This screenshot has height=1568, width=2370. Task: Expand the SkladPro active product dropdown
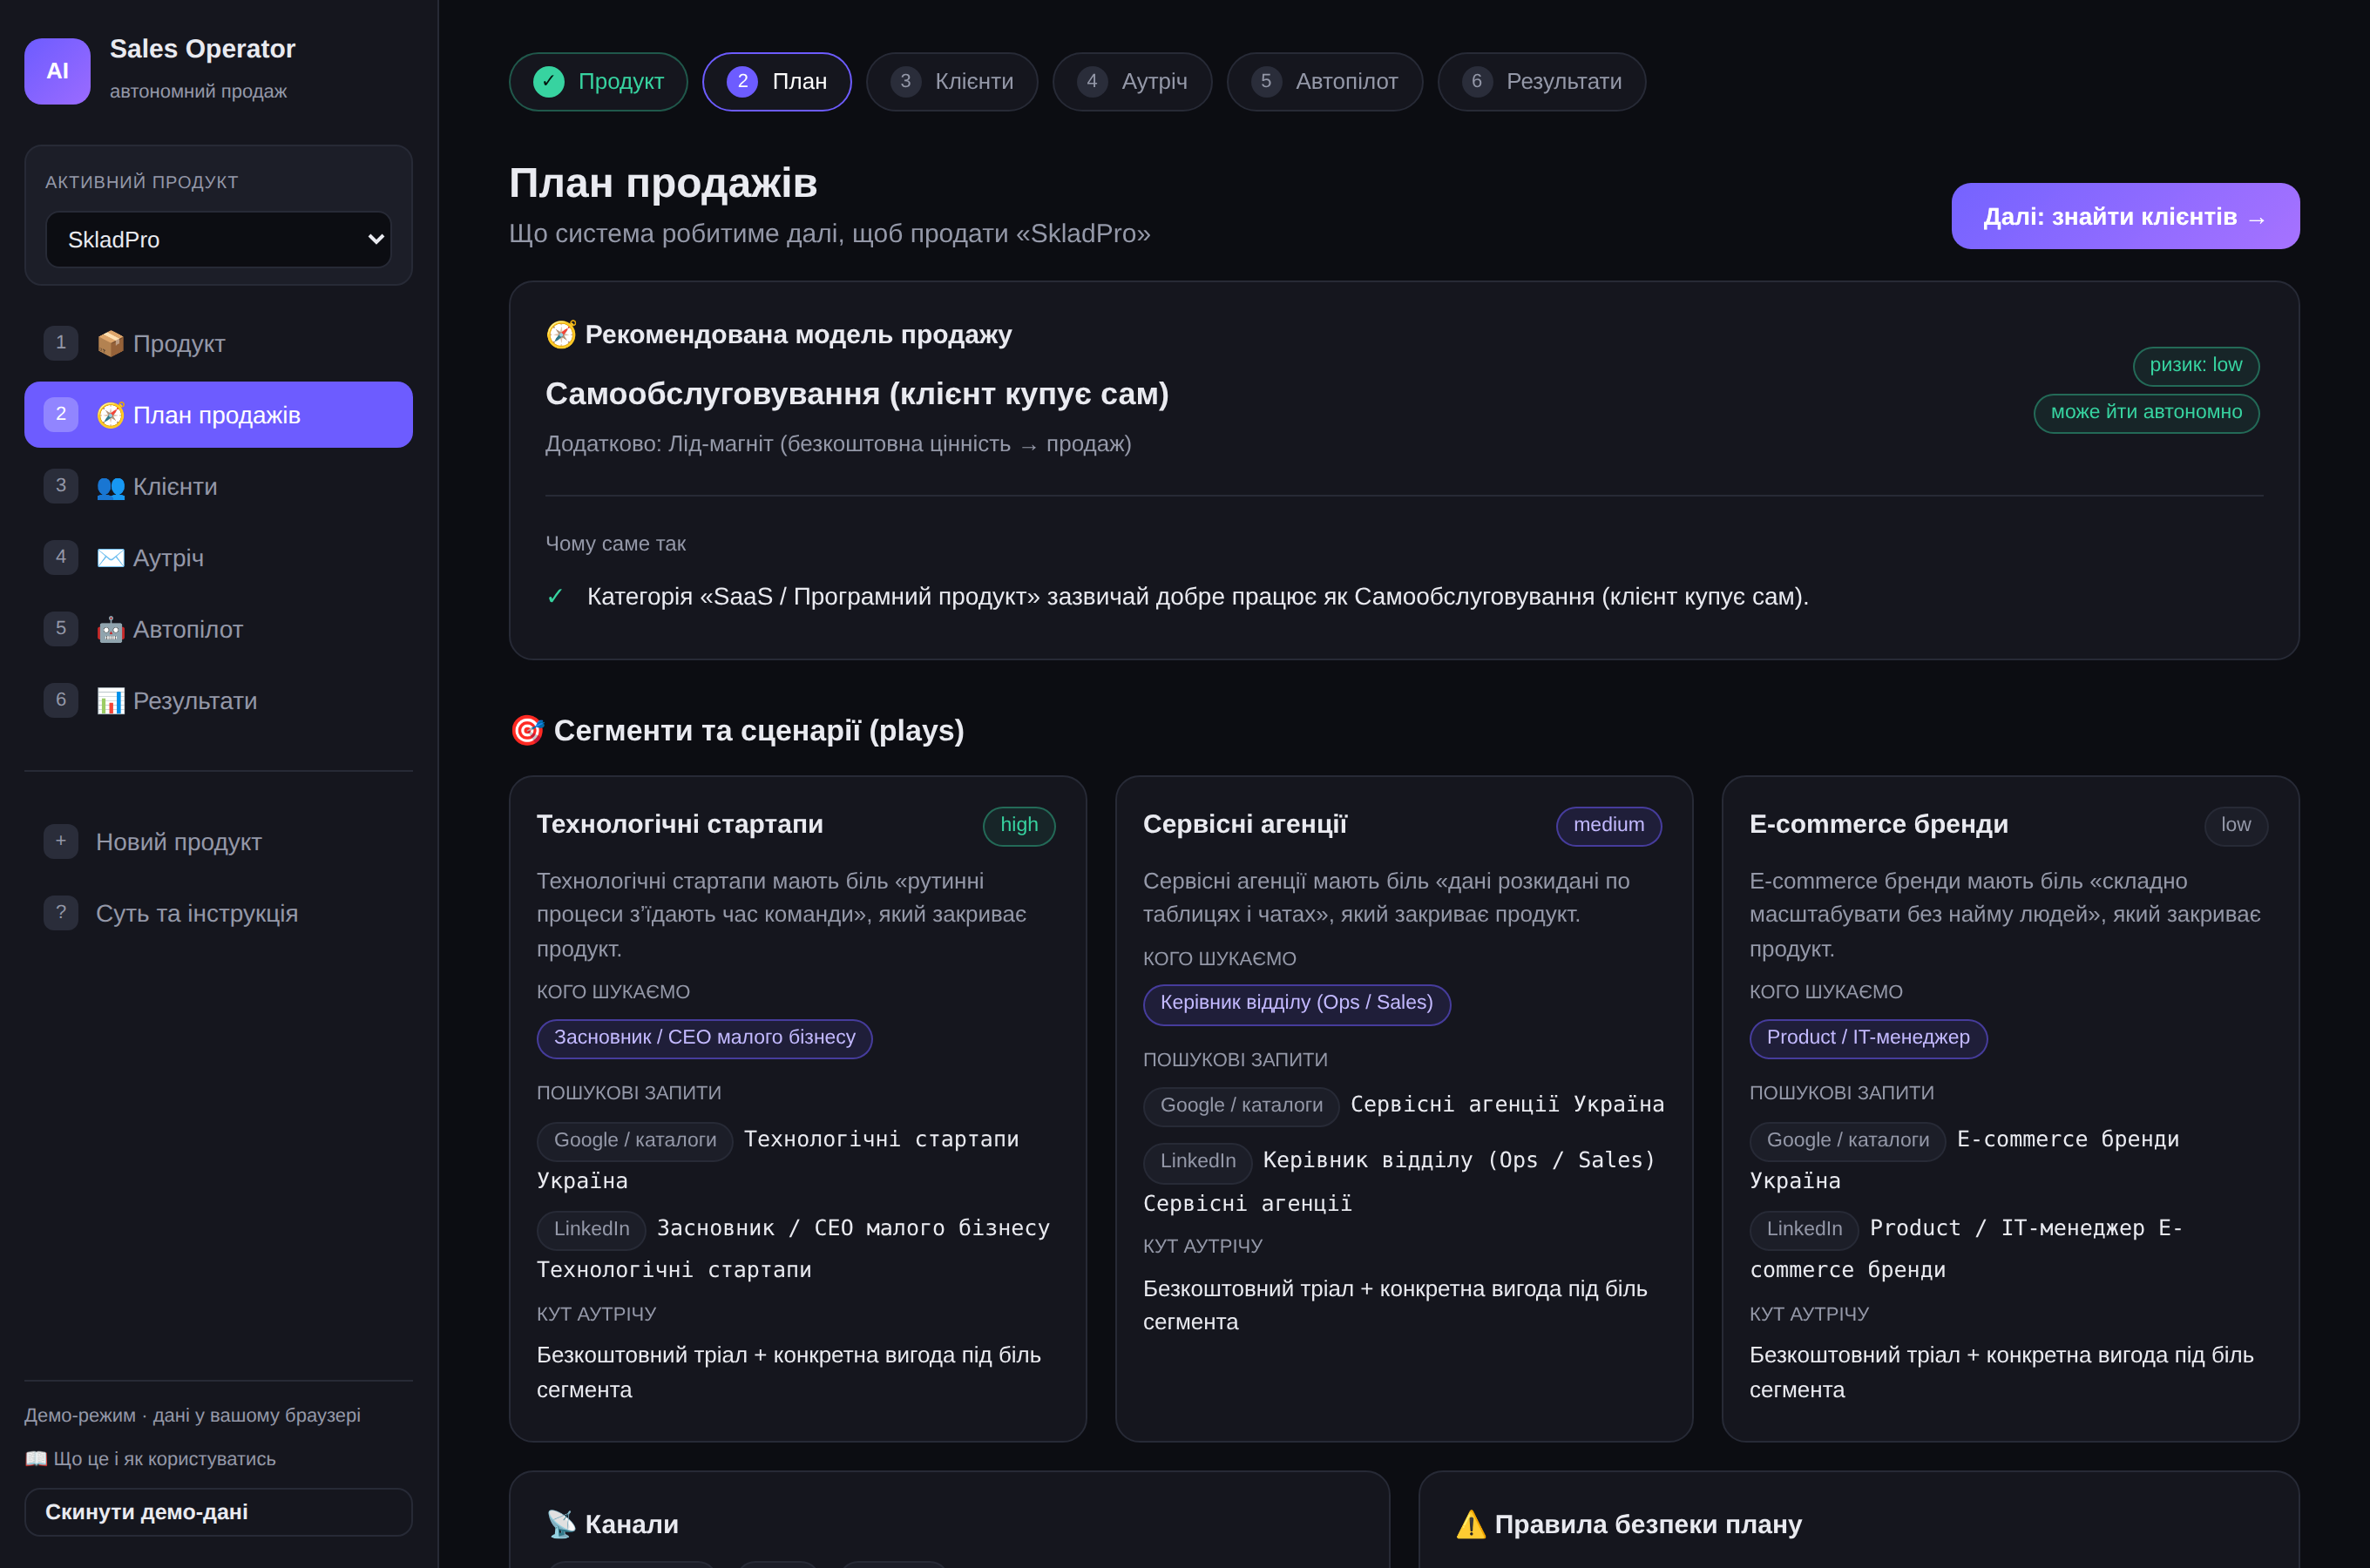point(218,239)
